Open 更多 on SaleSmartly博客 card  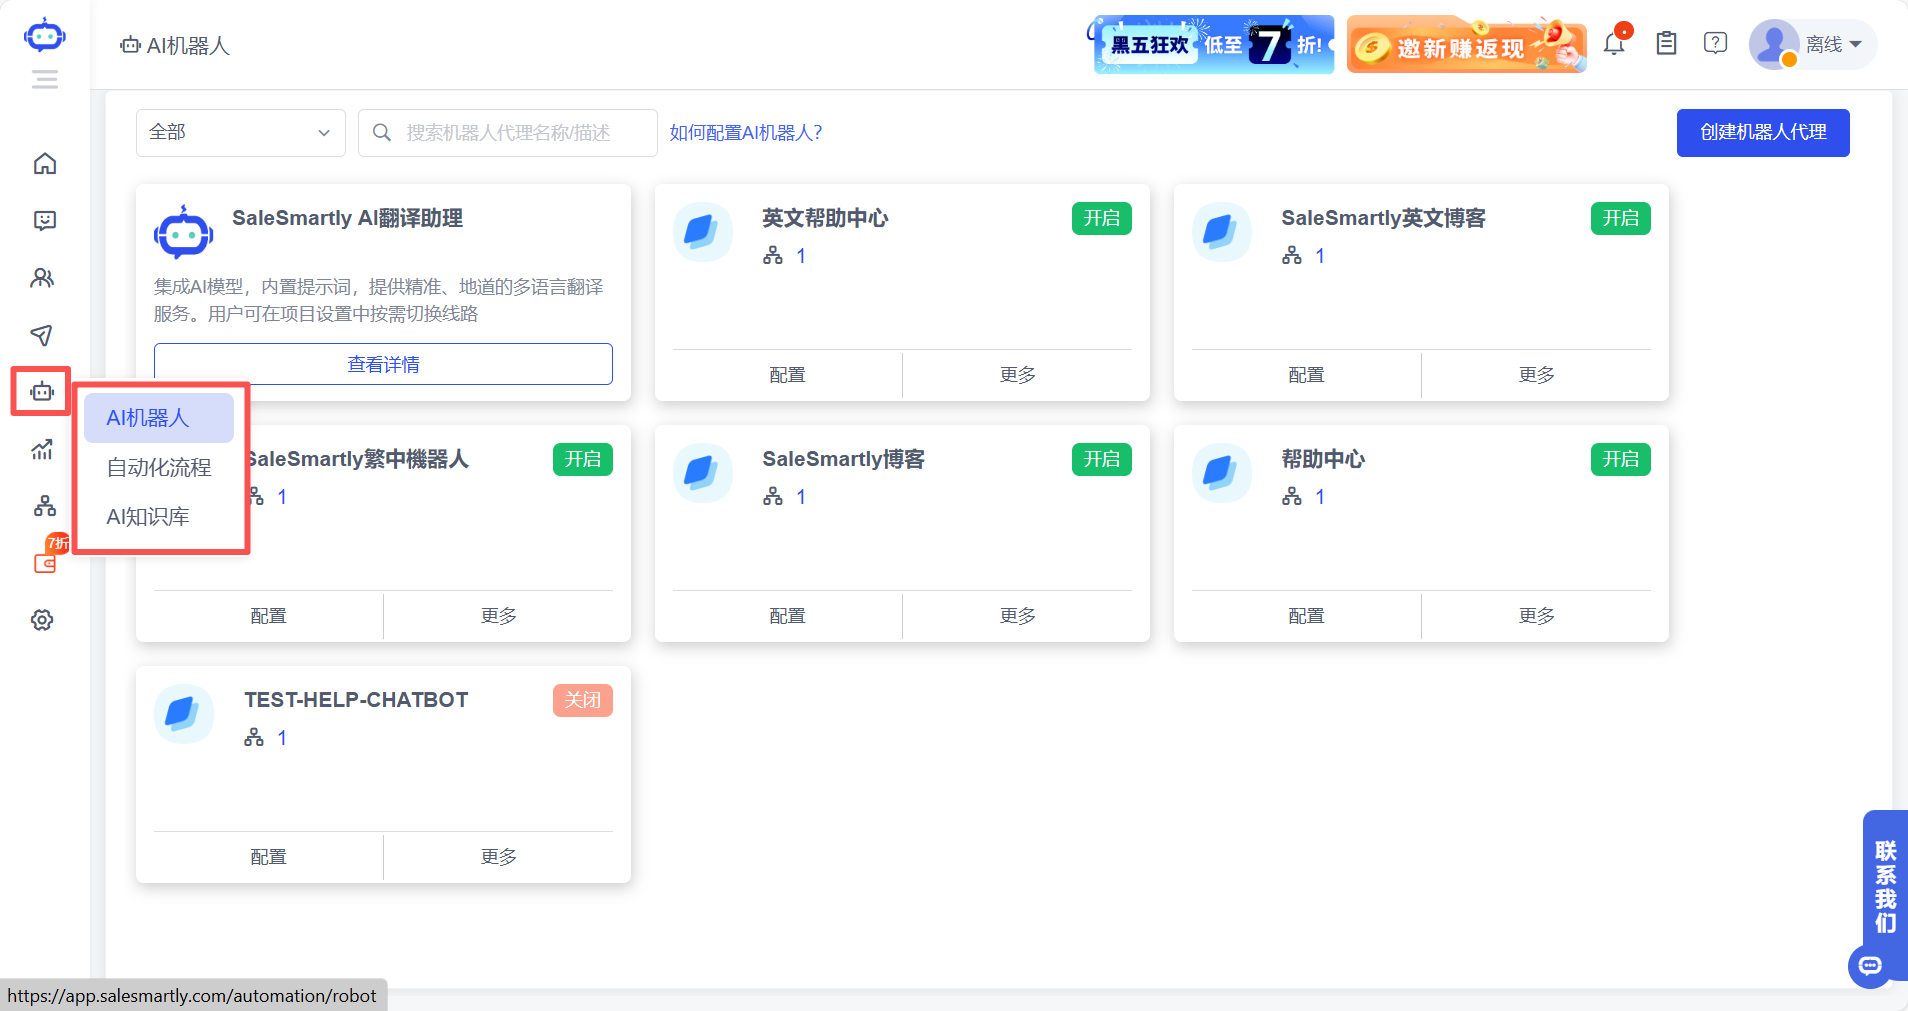click(x=1017, y=616)
